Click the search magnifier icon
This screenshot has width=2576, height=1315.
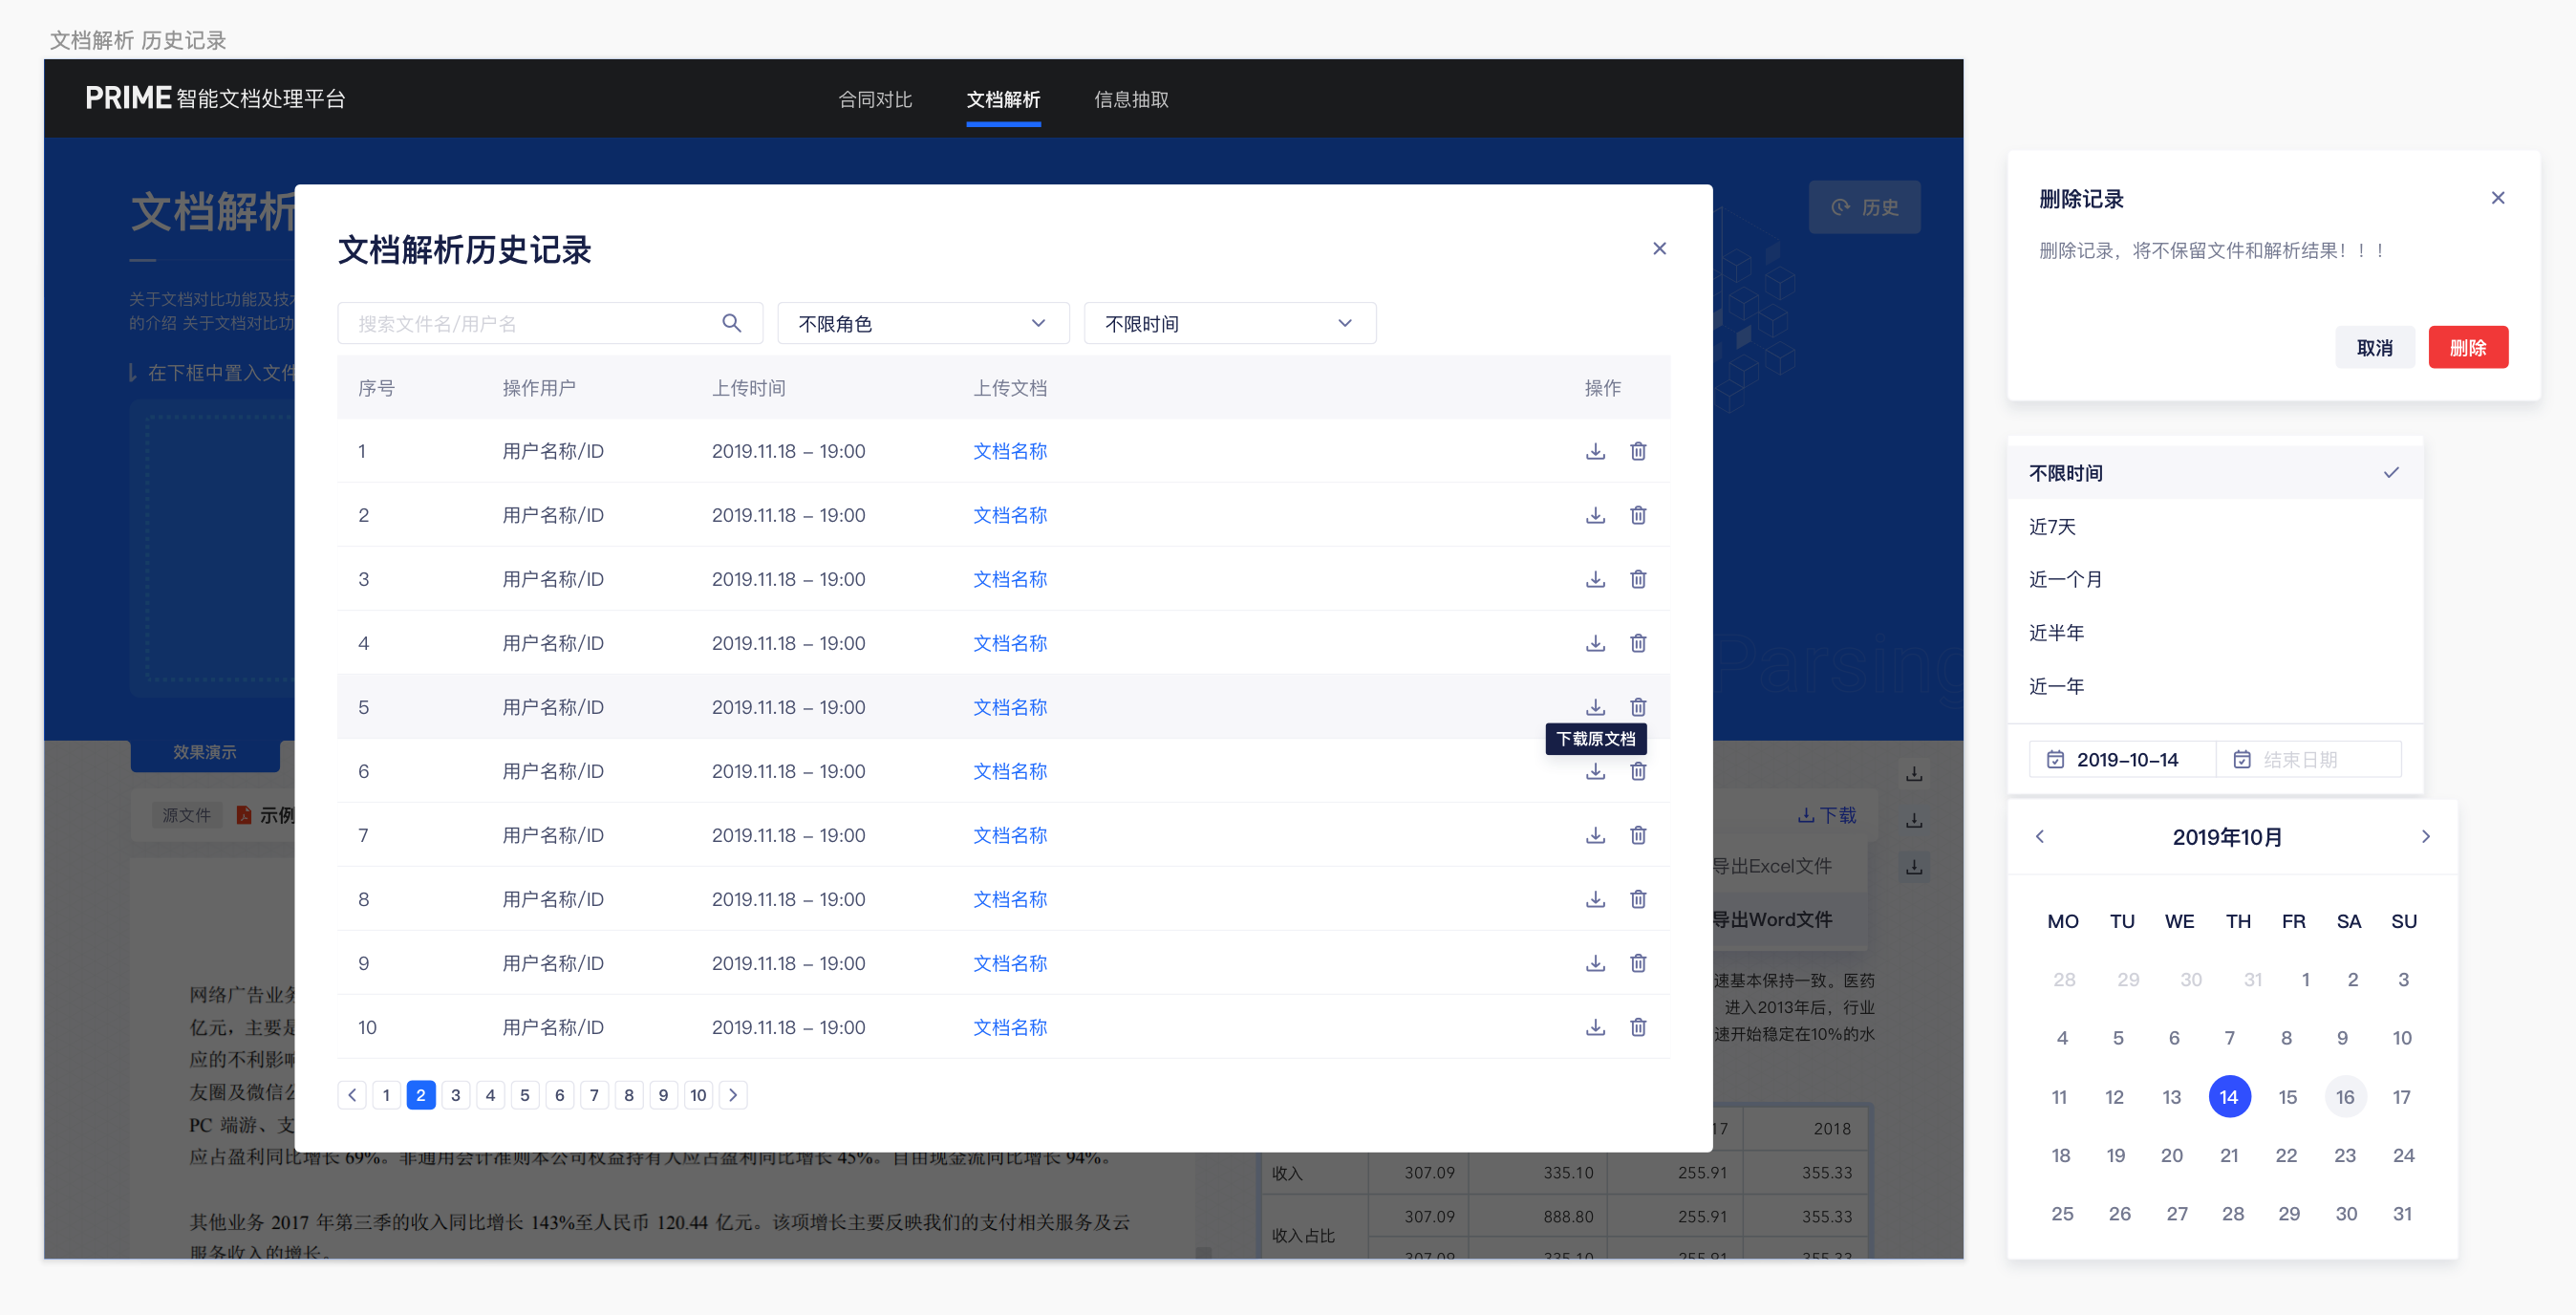731,323
